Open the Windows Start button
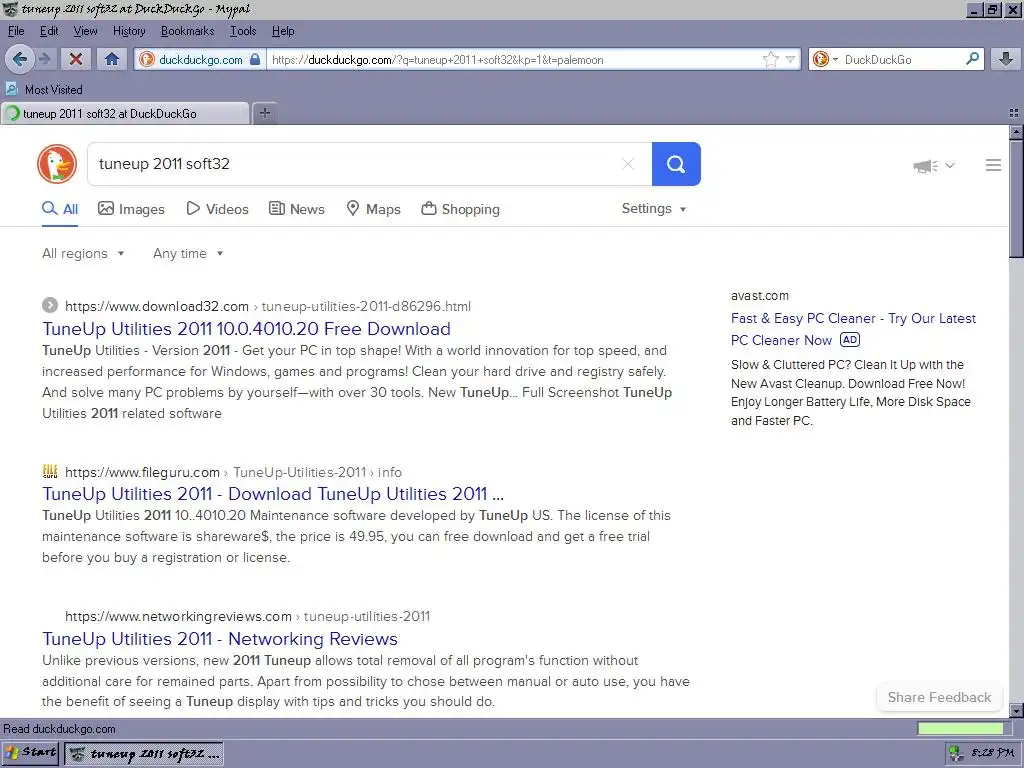Screen dimensions: 1024x768 (30, 753)
